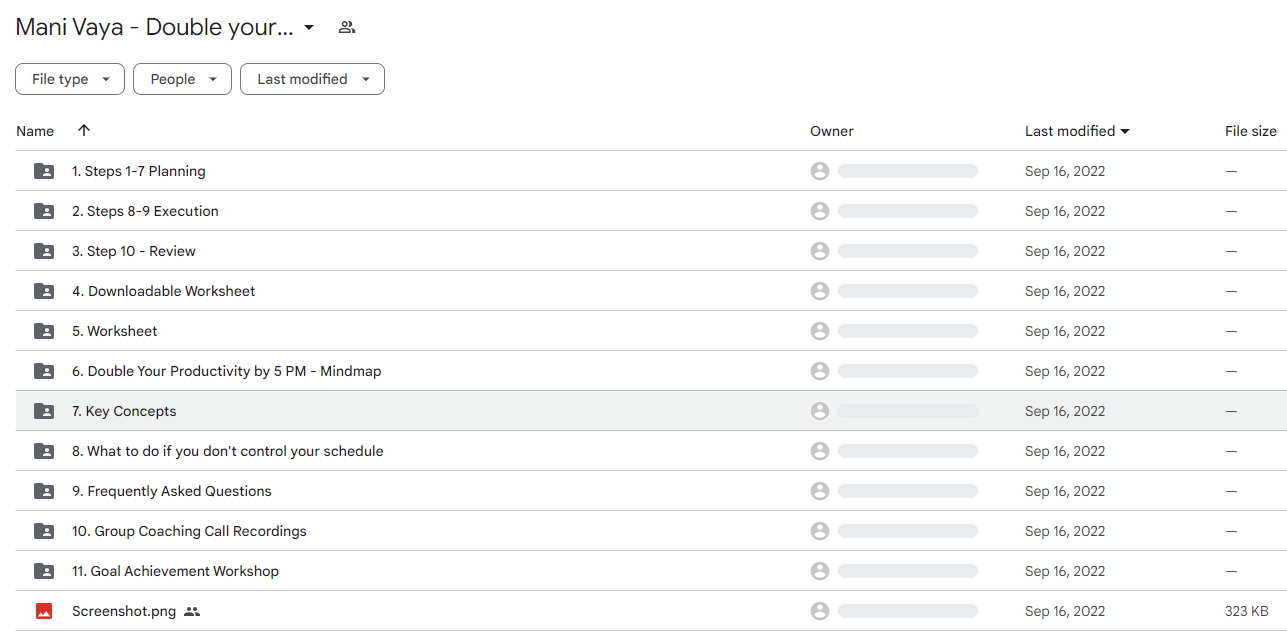Click the folder icon for Key Concepts

click(x=44, y=411)
